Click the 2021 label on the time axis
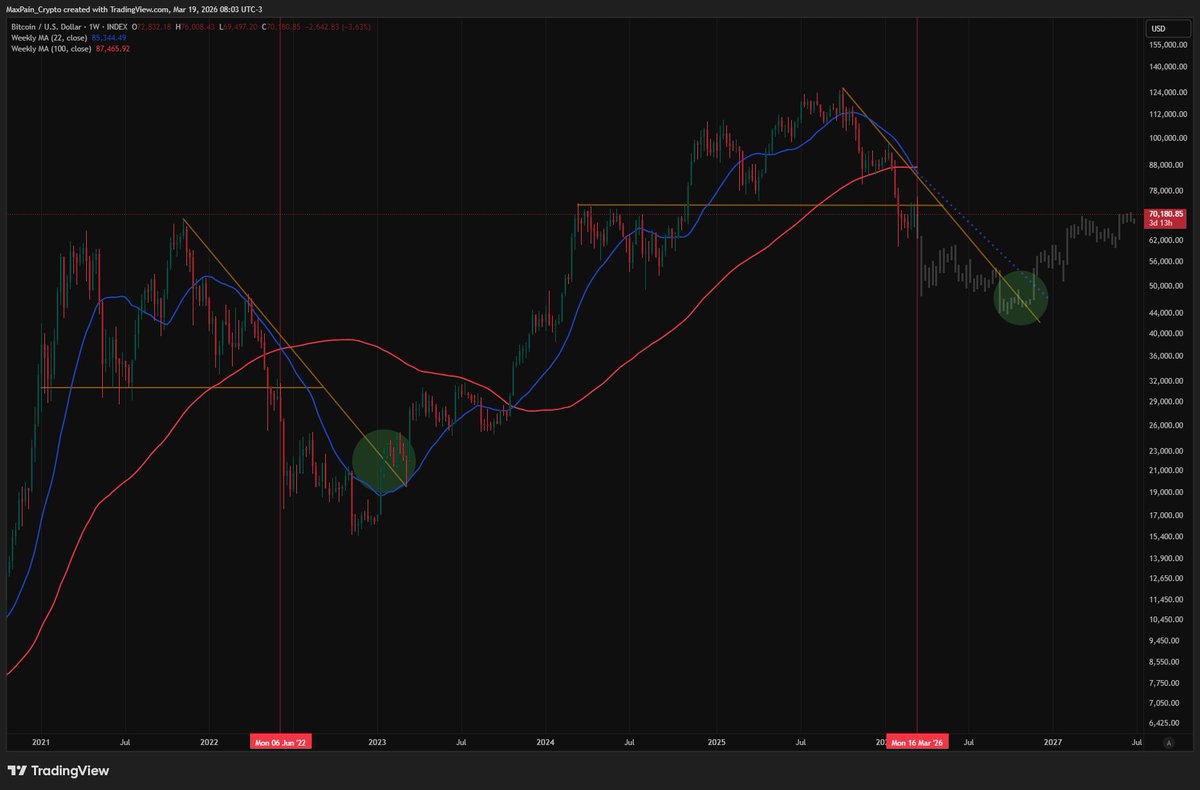 click(41, 743)
